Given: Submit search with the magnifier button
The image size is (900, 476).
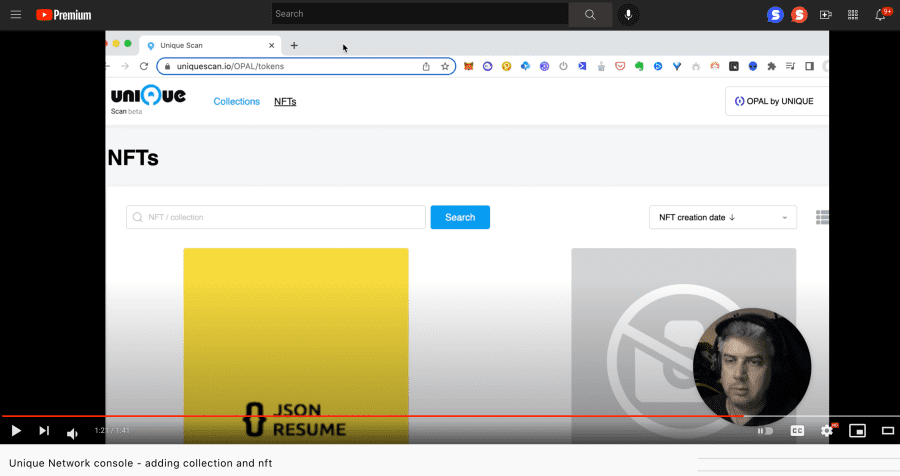Looking at the screenshot, I should coord(590,15).
